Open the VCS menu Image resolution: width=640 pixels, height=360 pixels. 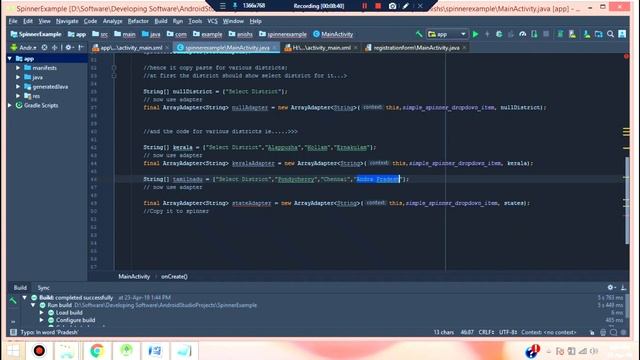[212, 21]
